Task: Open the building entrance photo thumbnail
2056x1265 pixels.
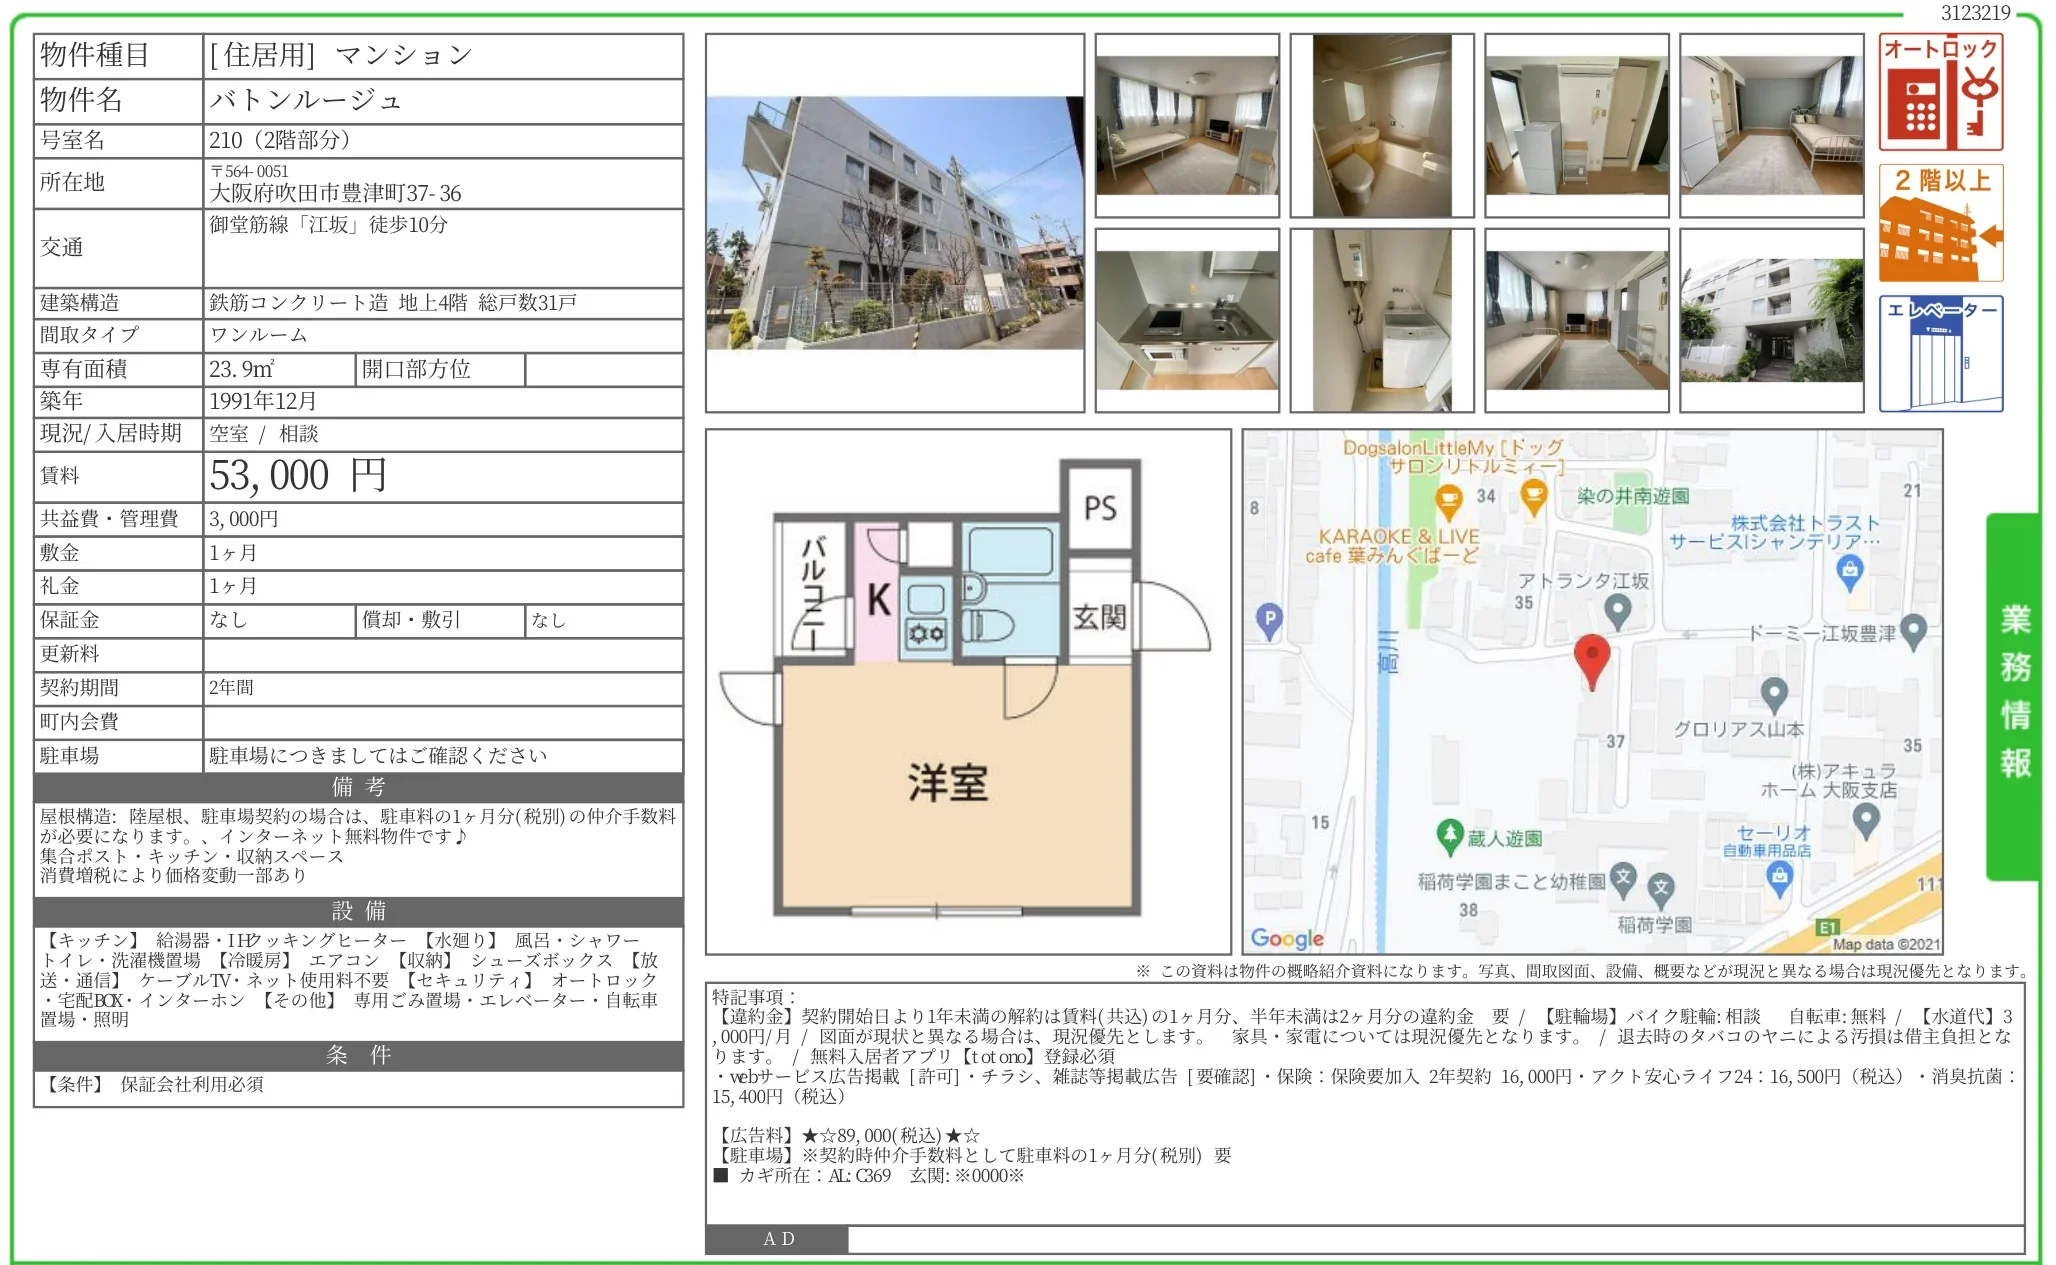Action: tap(1771, 320)
